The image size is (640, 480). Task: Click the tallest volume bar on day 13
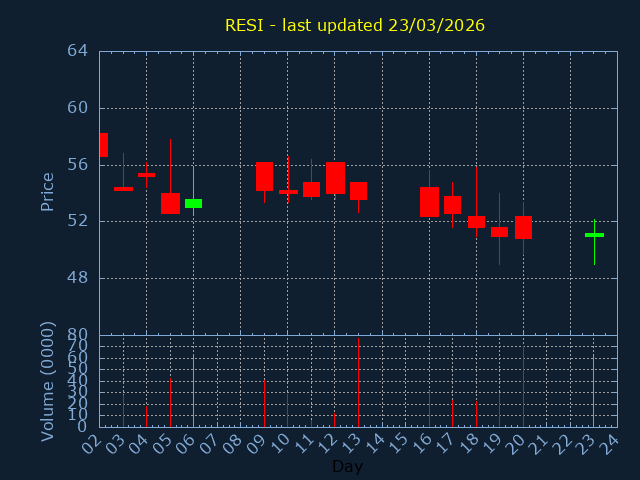coord(358,383)
